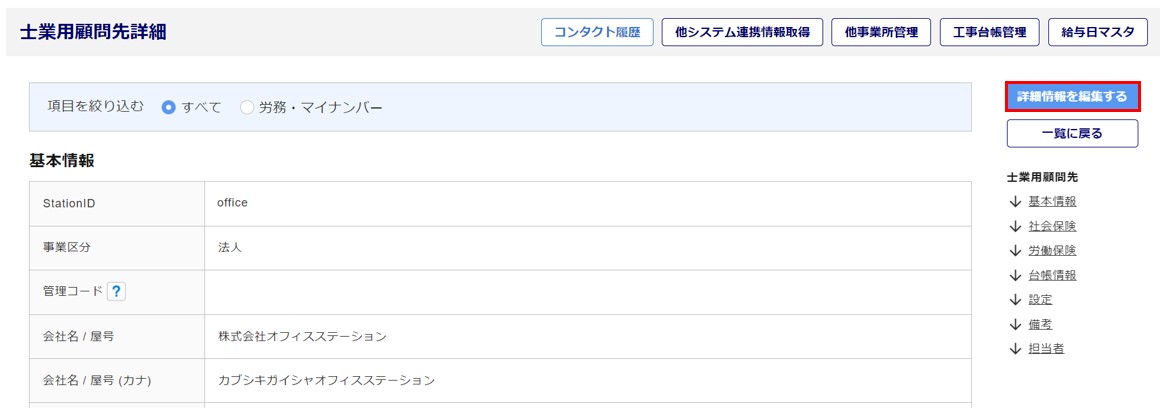Open 工事台帳管理
Image resolution: width=1169 pixels, height=409 pixels.
click(x=989, y=32)
